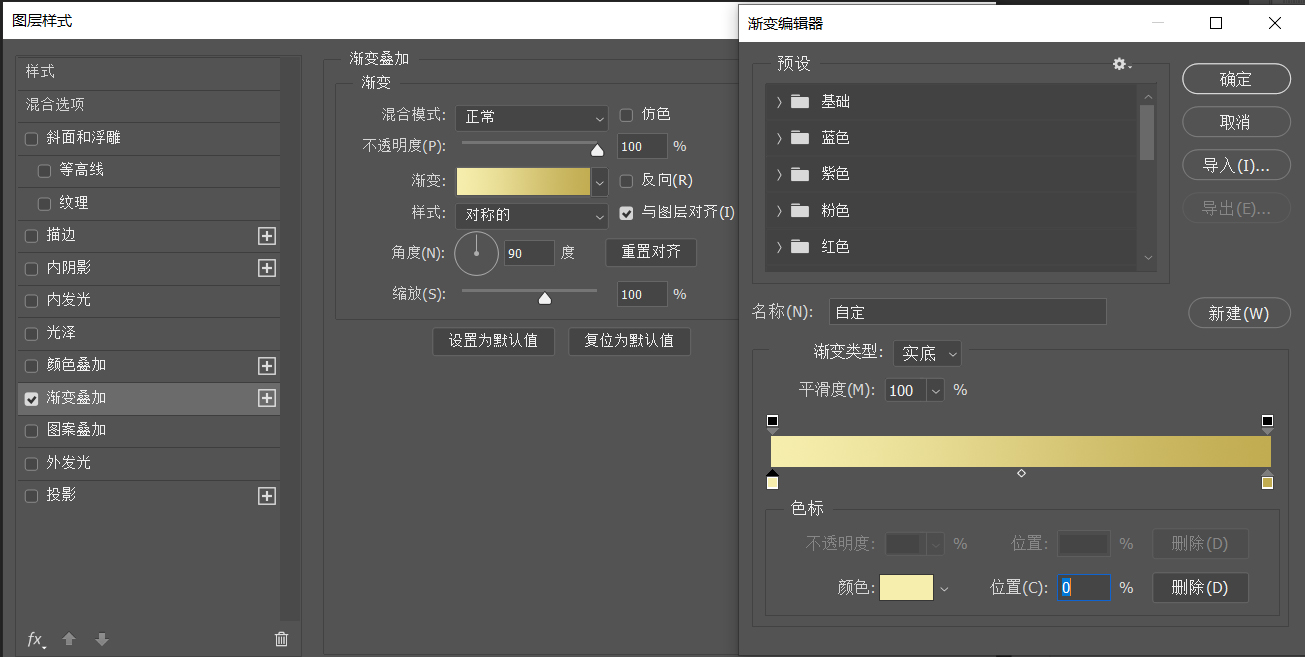
Task: Click folder icon of 粉色 preset group
Action: [x=799, y=211]
